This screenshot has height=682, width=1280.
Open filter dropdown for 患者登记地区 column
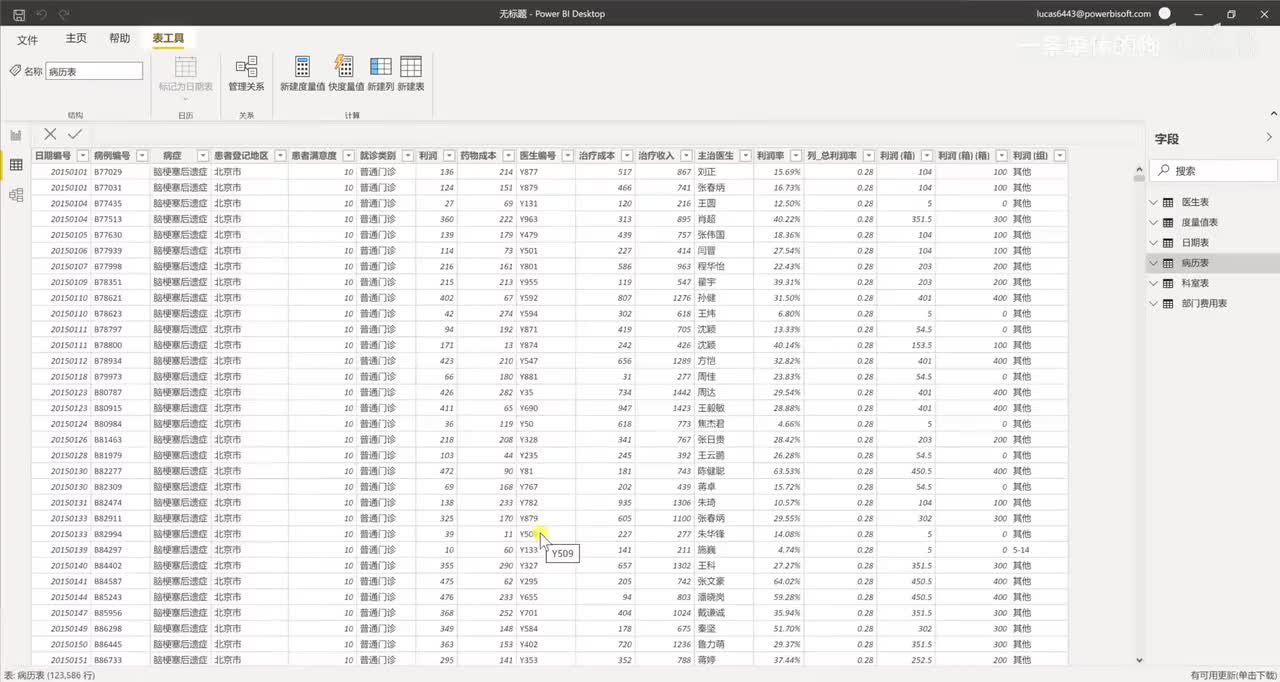coord(280,156)
